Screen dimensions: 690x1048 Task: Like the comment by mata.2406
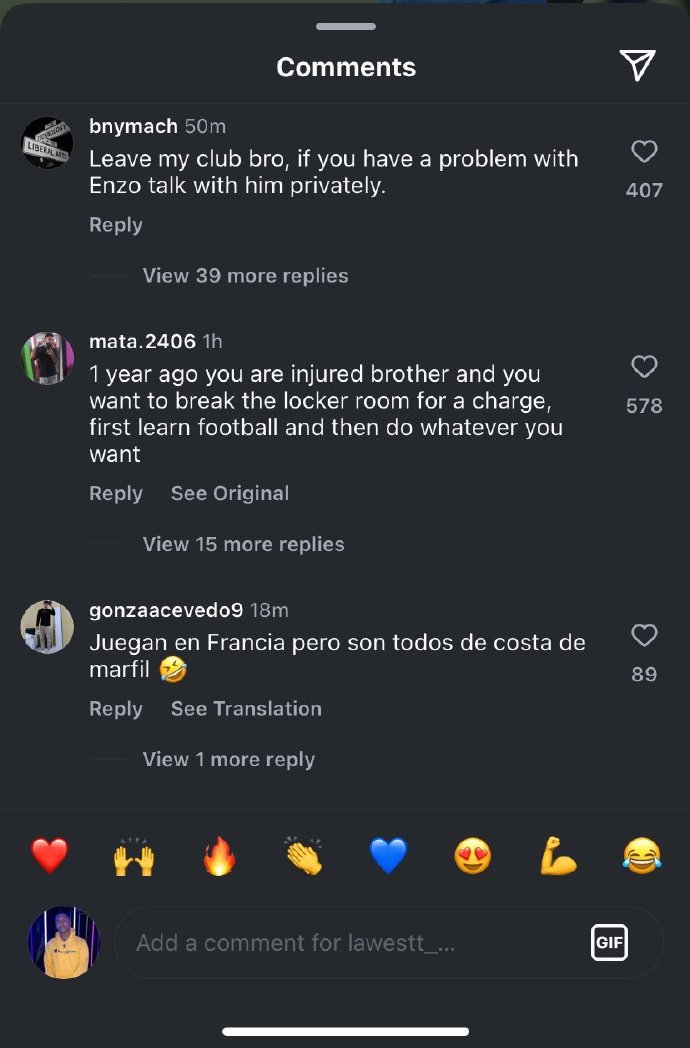644,367
